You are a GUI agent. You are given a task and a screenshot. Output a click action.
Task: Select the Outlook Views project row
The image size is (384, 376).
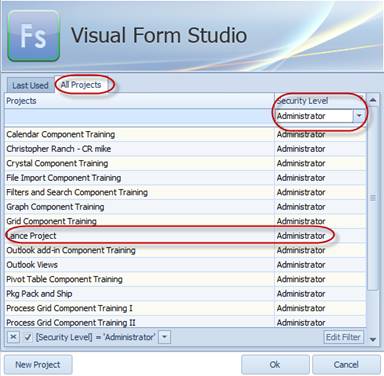[x=185, y=265]
